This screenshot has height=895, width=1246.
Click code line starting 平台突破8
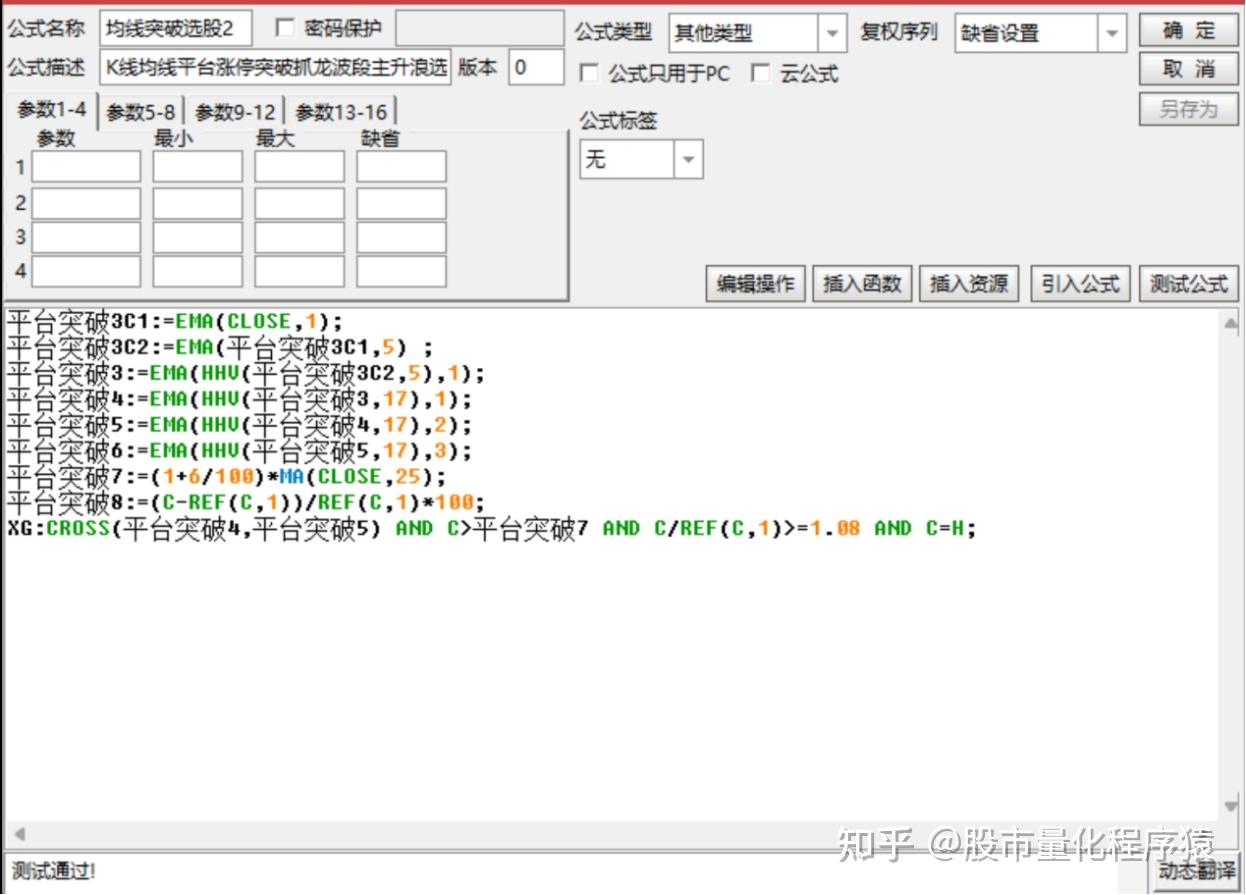(246, 503)
